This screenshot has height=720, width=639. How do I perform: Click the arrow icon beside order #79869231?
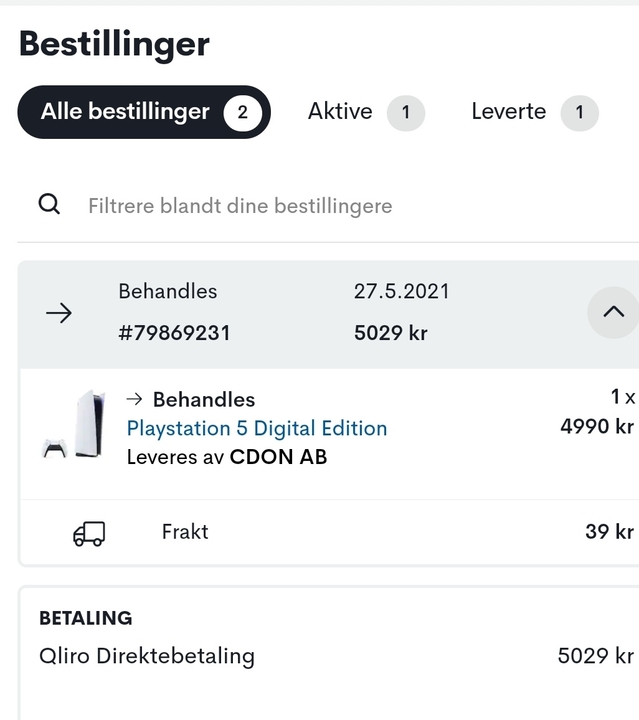point(59,313)
